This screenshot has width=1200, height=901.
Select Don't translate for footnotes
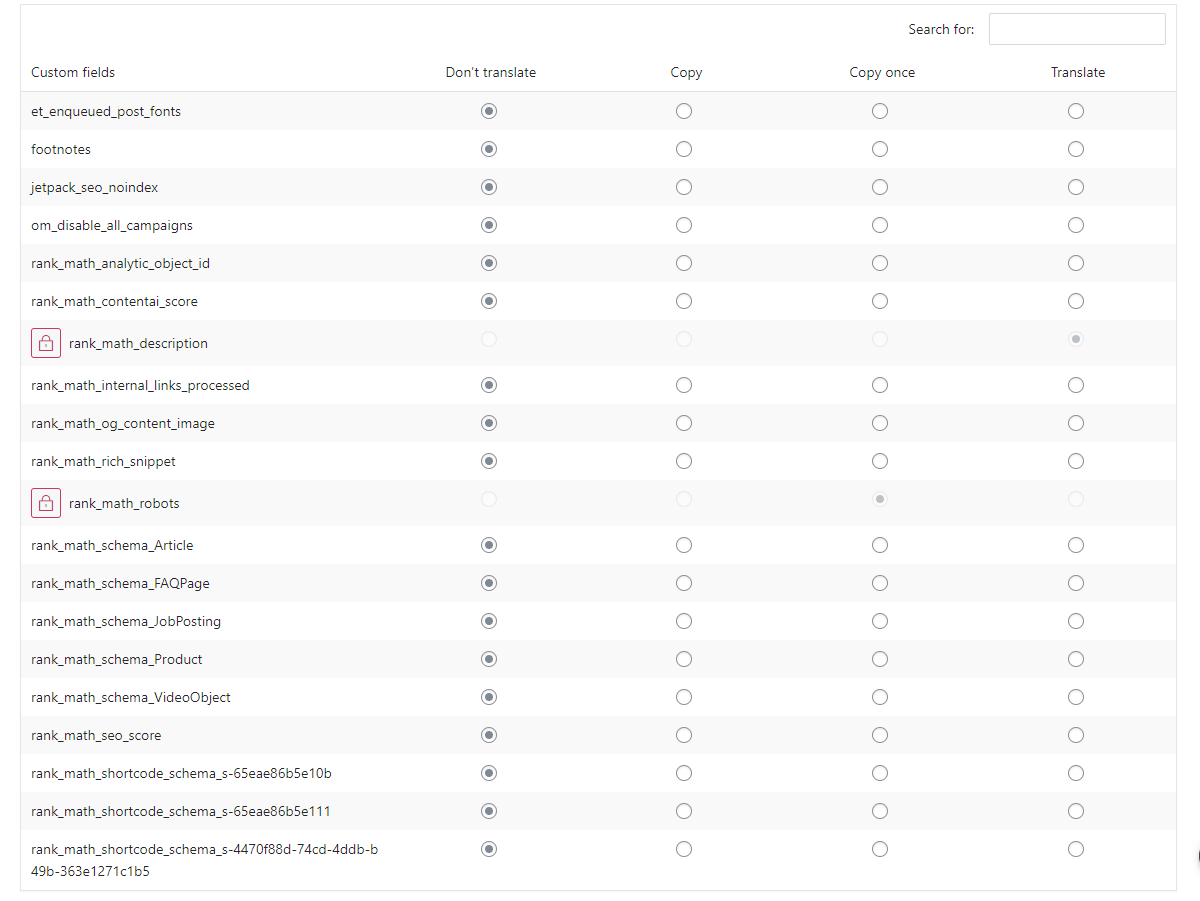pyautogui.click(x=489, y=149)
